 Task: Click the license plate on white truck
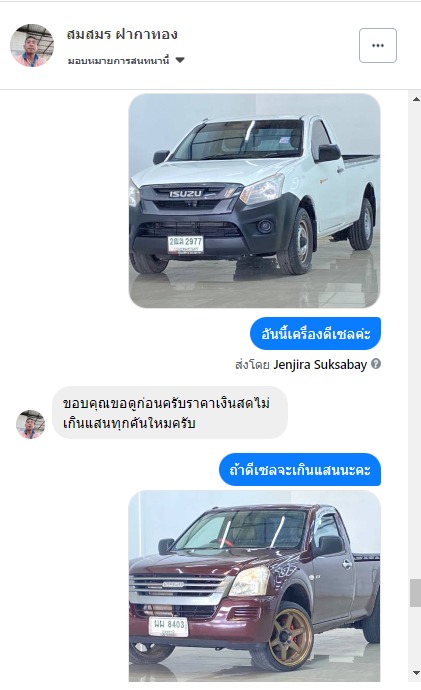coord(185,244)
